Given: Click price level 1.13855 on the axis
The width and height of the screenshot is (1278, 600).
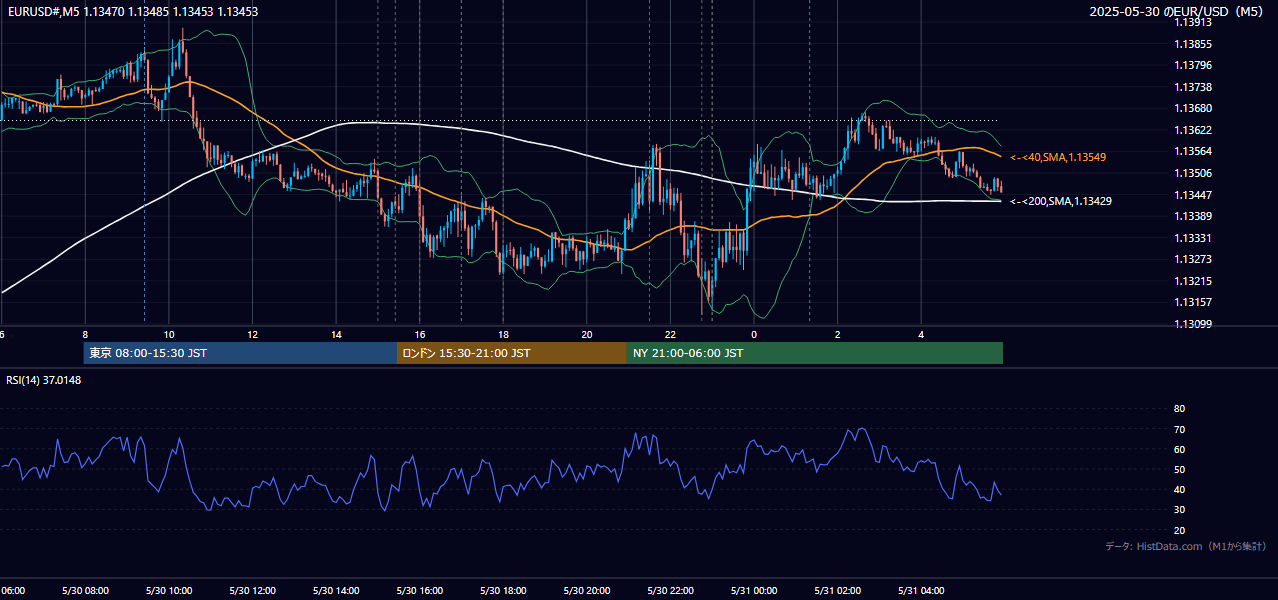Looking at the screenshot, I should 1193,44.
